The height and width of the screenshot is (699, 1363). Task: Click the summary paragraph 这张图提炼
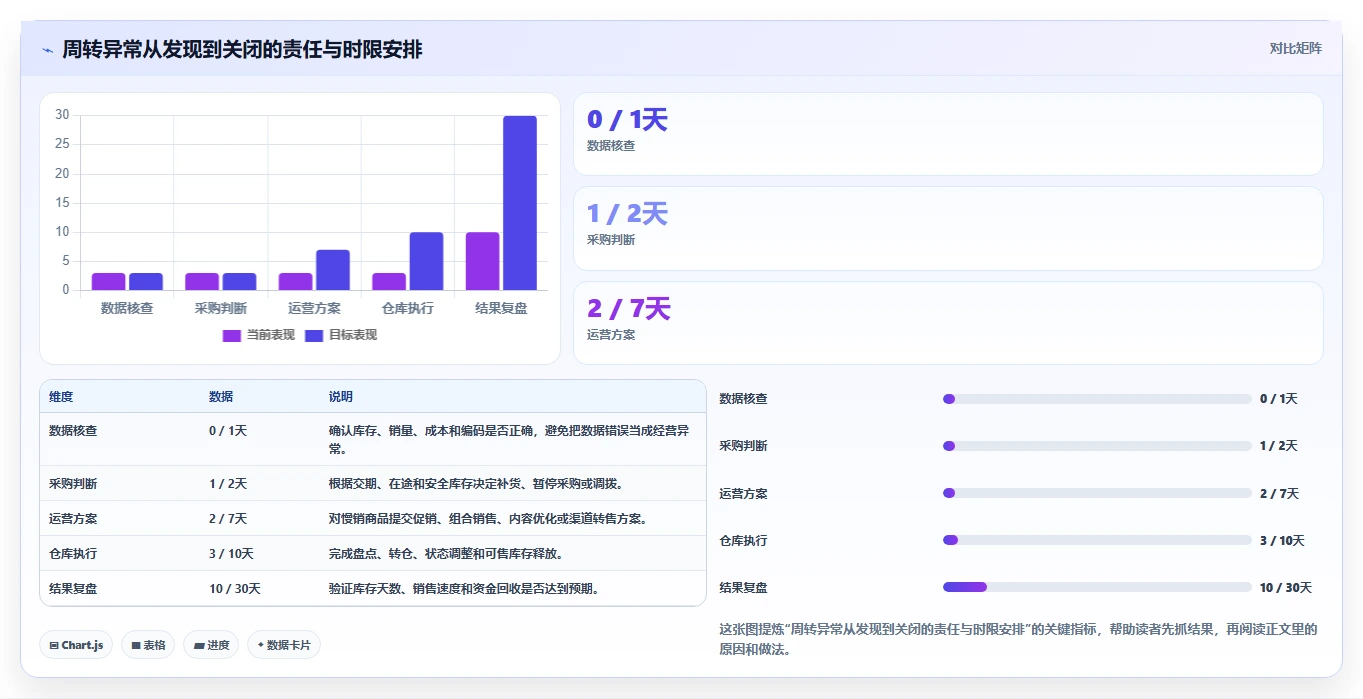coord(1018,640)
